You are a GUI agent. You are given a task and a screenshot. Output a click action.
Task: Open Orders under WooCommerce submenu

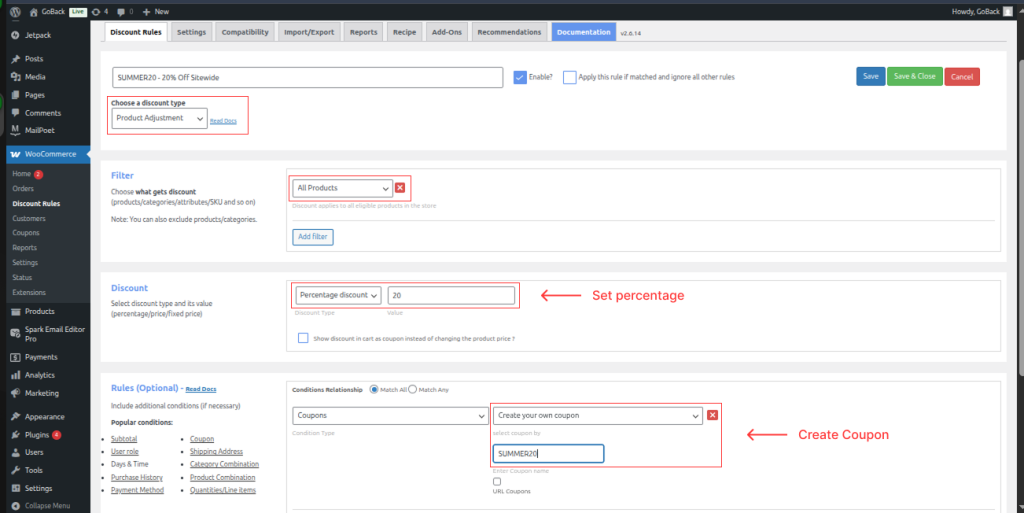click(23, 189)
